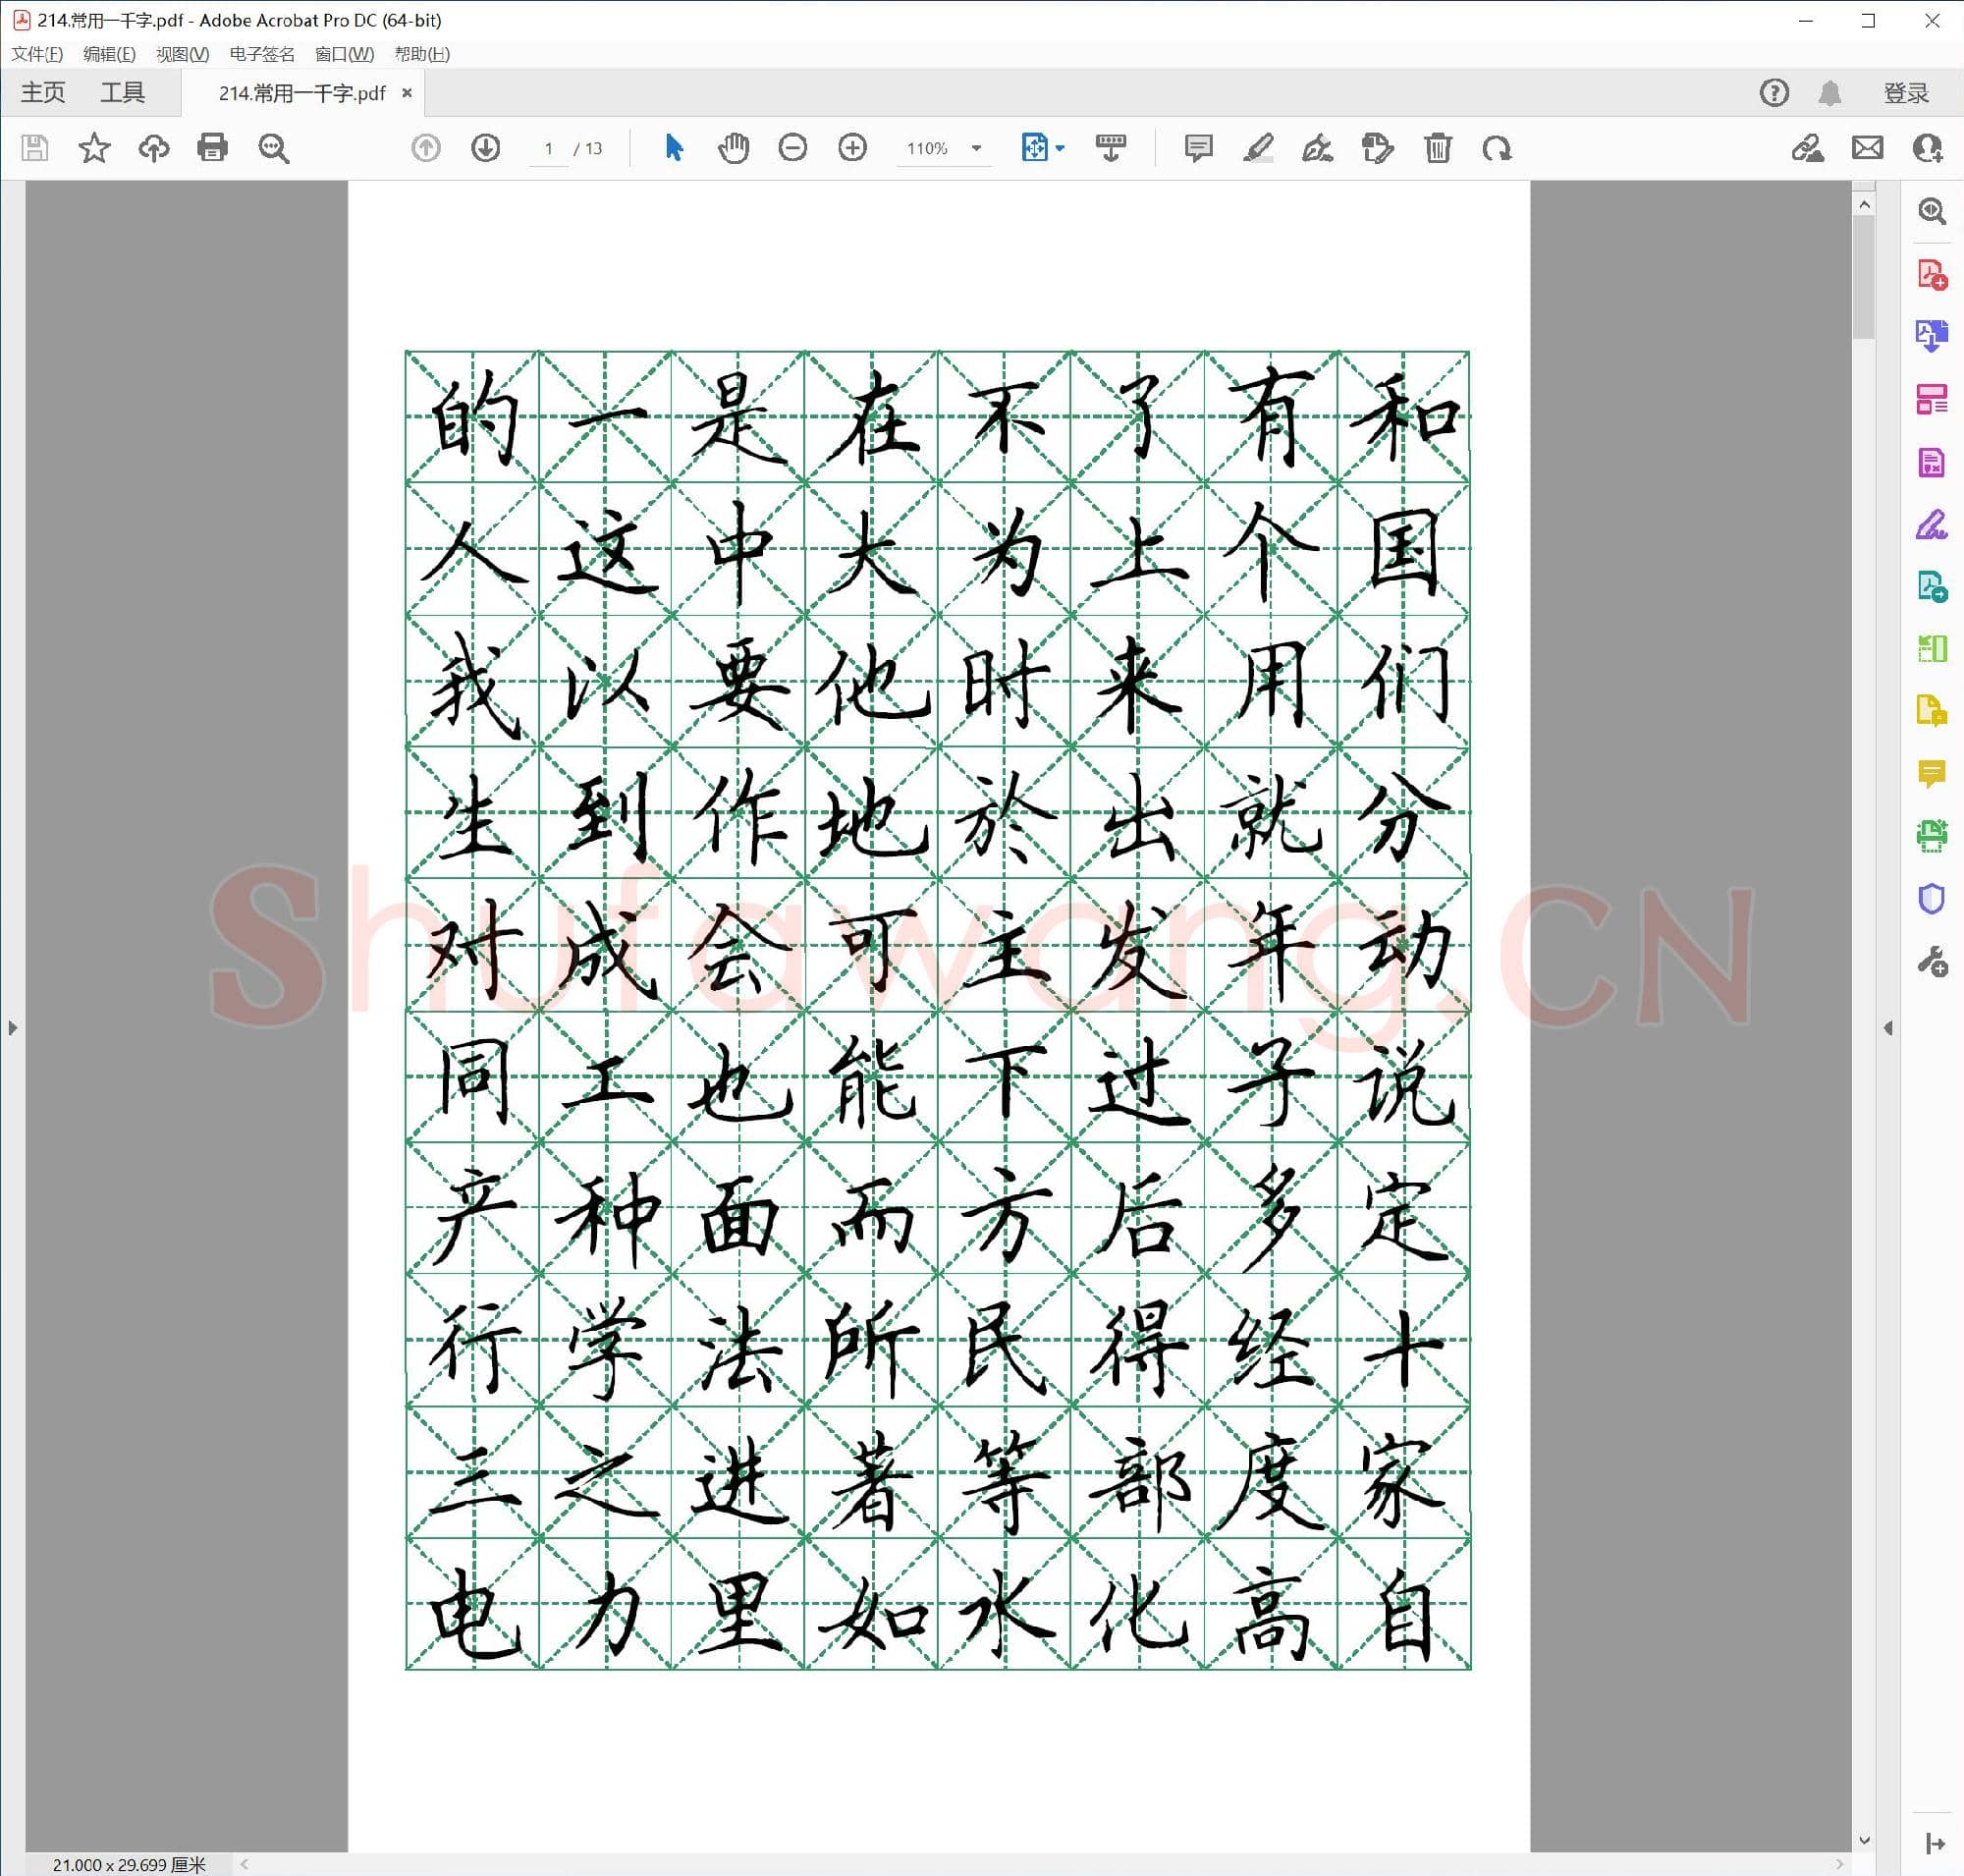Image resolution: width=1964 pixels, height=1876 pixels.
Task: Click the Zoom in plus icon
Action: coord(852,148)
